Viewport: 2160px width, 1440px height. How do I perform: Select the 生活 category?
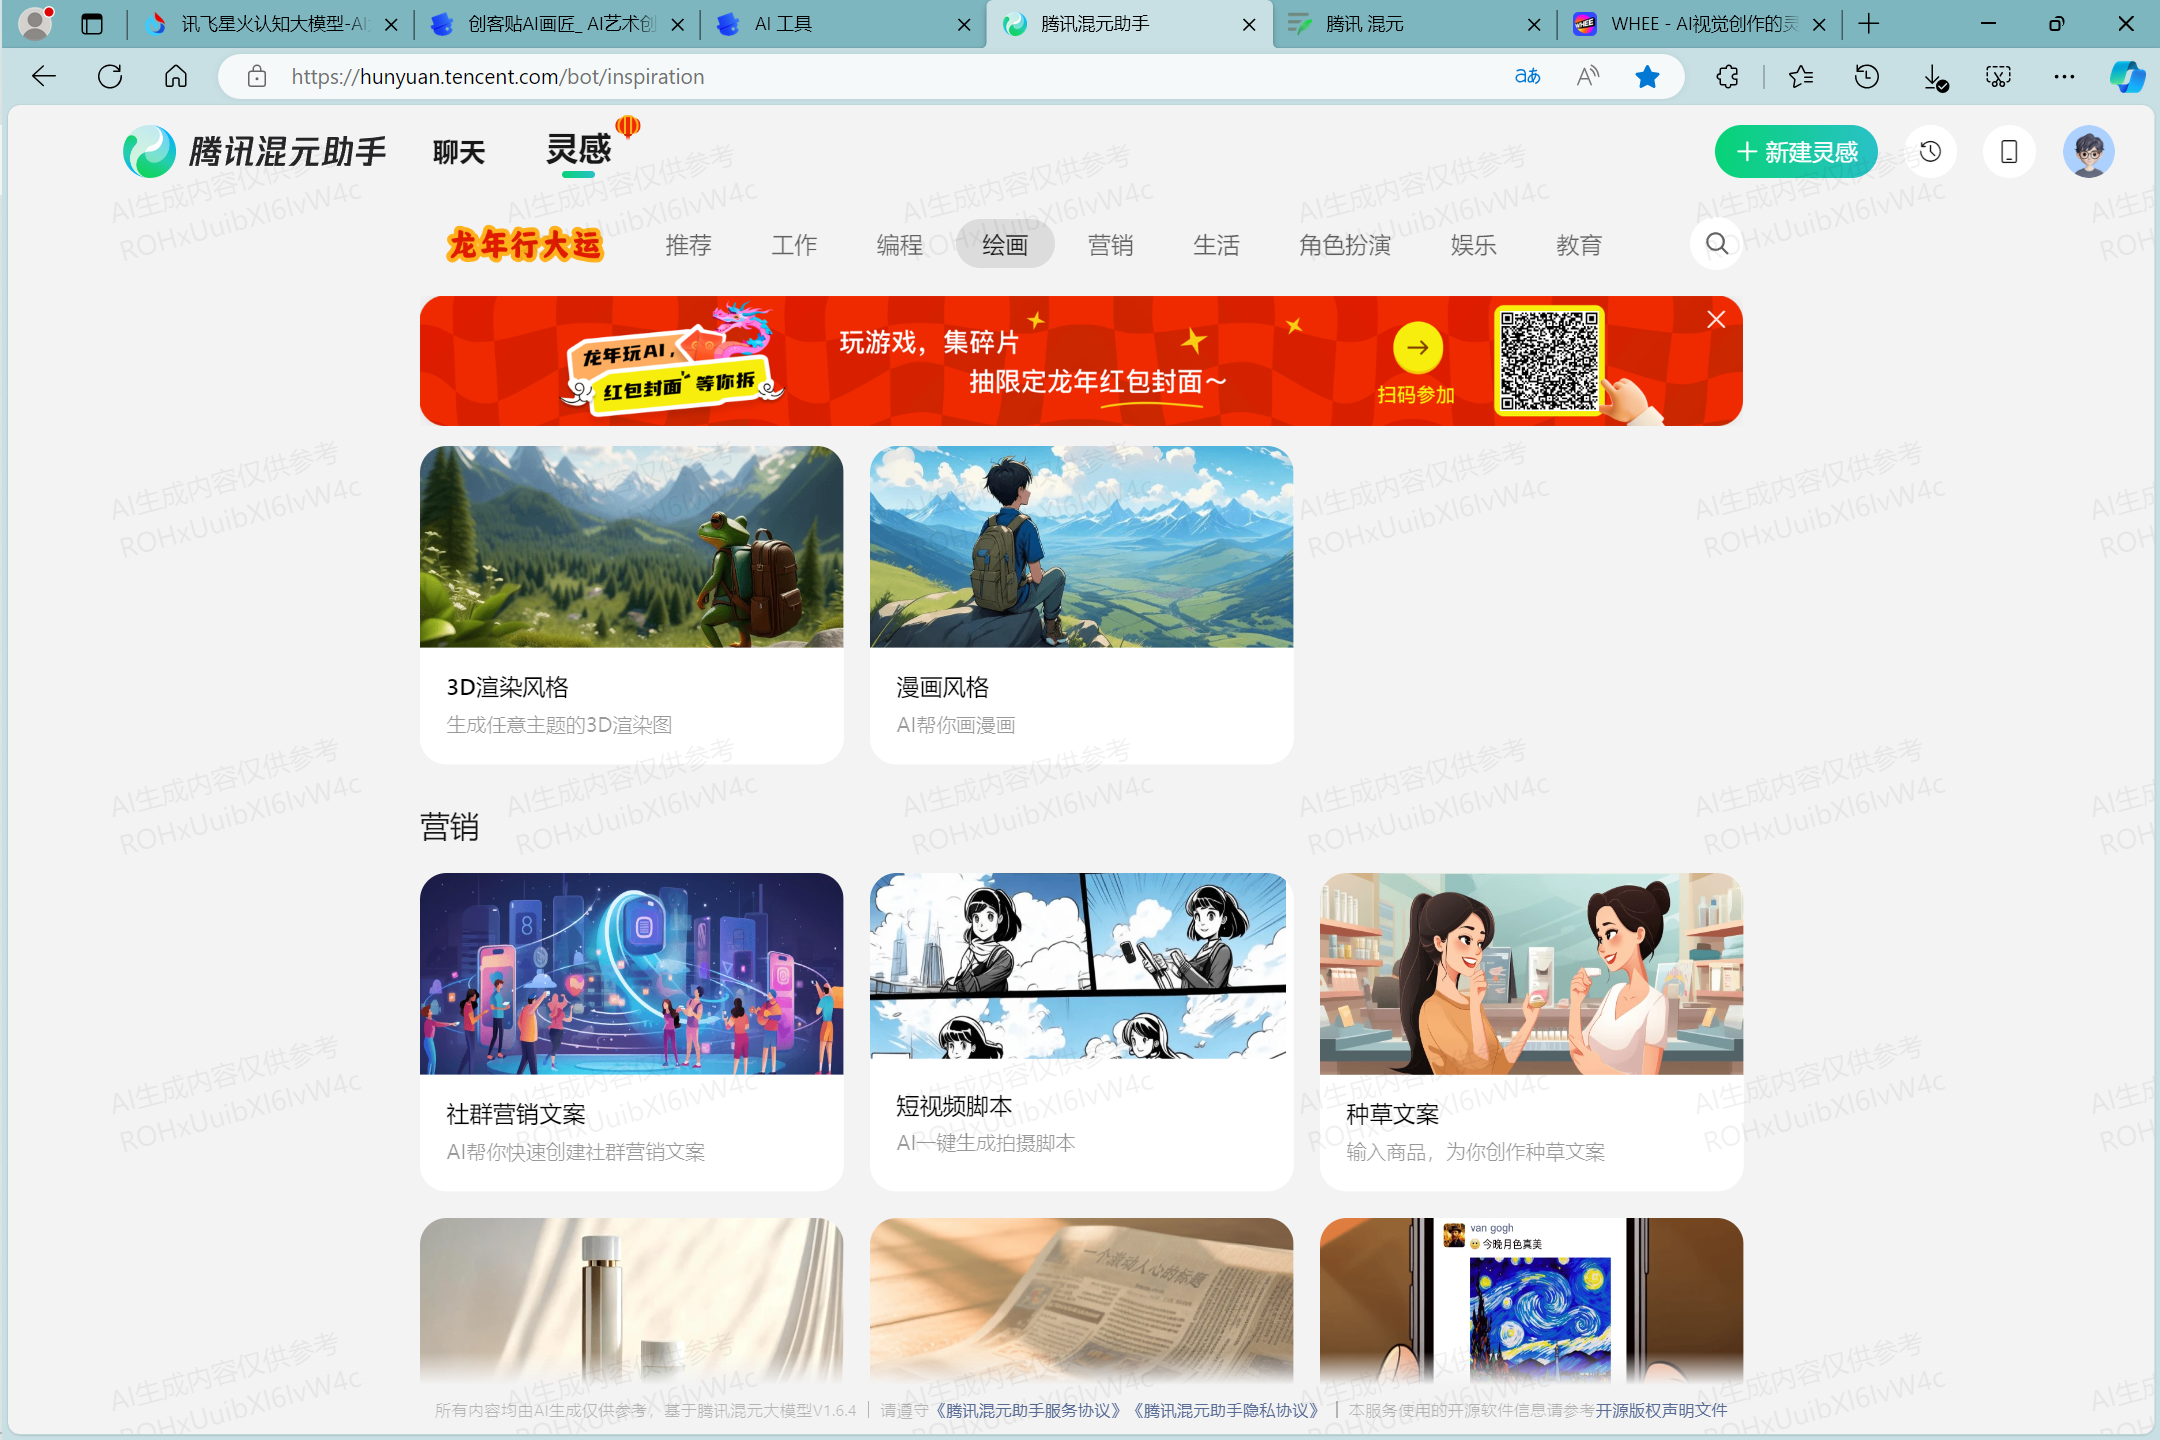1216,245
